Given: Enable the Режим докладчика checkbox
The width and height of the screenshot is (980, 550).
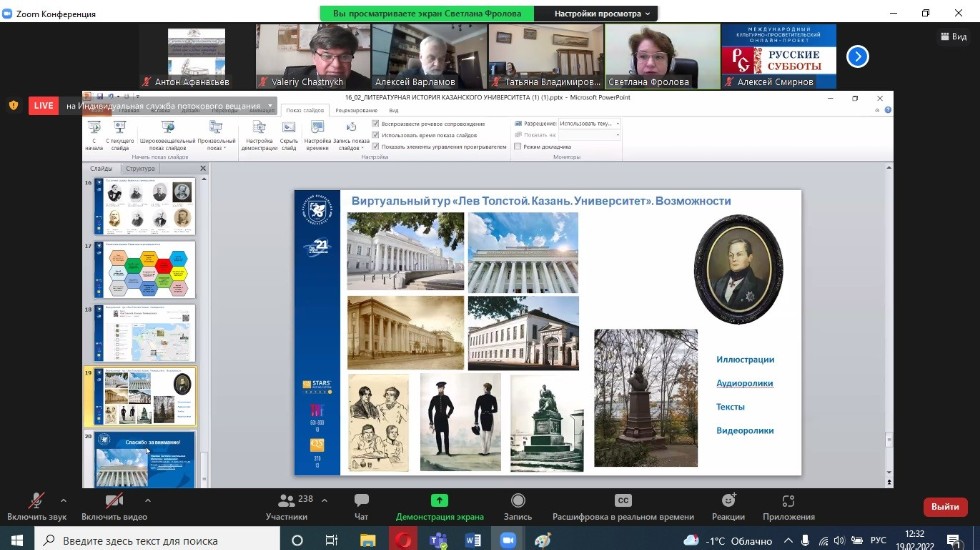Looking at the screenshot, I should [x=517, y=146].
